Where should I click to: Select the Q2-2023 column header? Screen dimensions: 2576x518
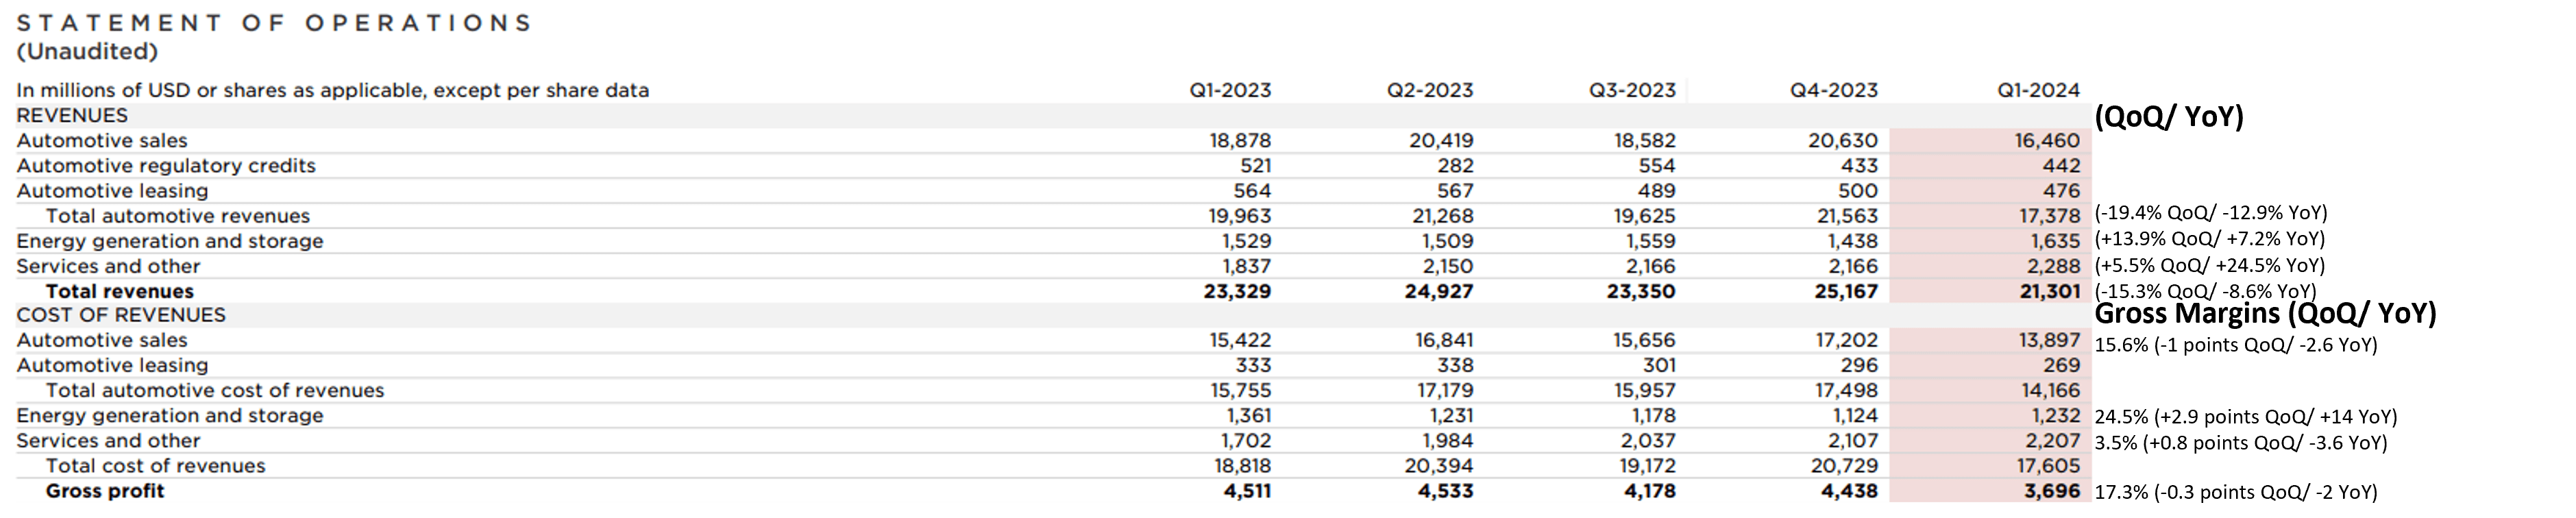[1429, 90]
